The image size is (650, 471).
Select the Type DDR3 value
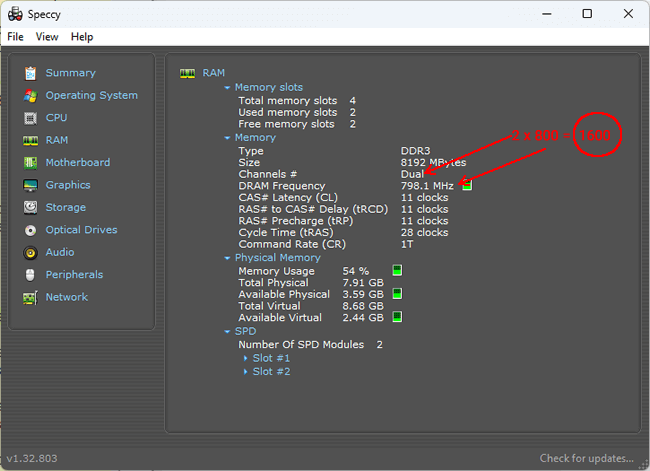[415, 151]
